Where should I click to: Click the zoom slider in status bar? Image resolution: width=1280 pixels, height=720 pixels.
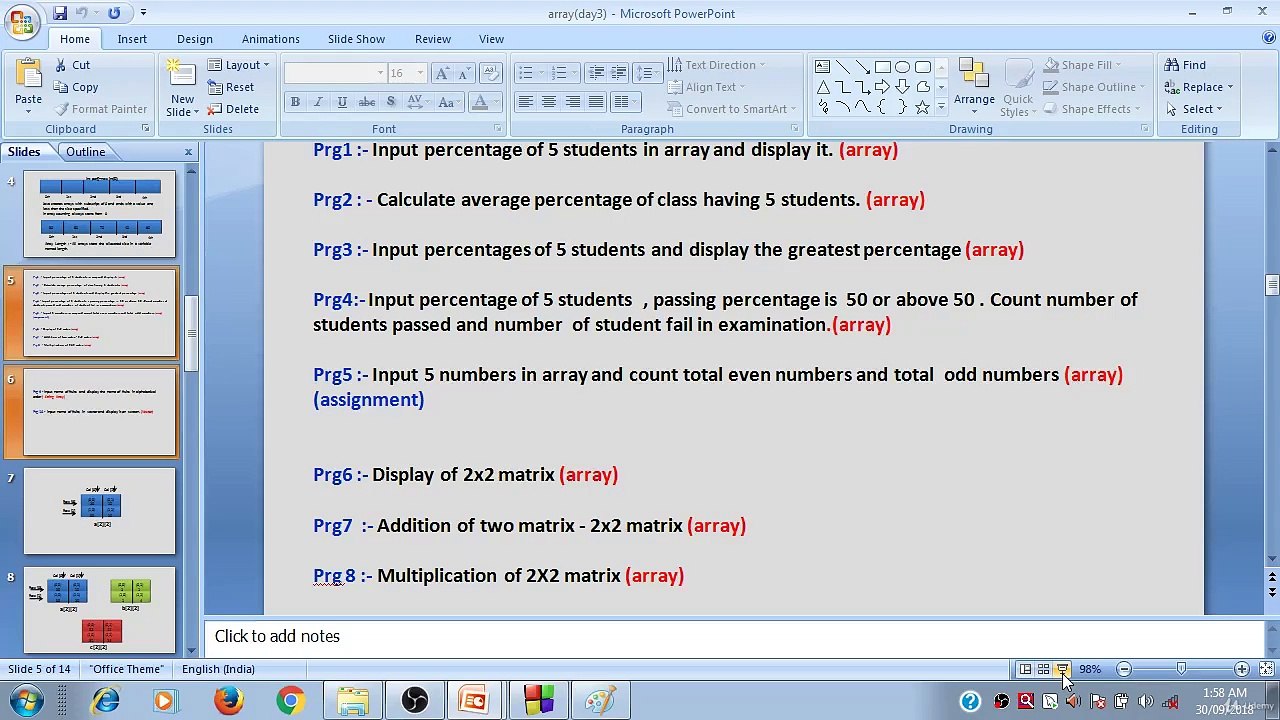tap(1182, 669)
